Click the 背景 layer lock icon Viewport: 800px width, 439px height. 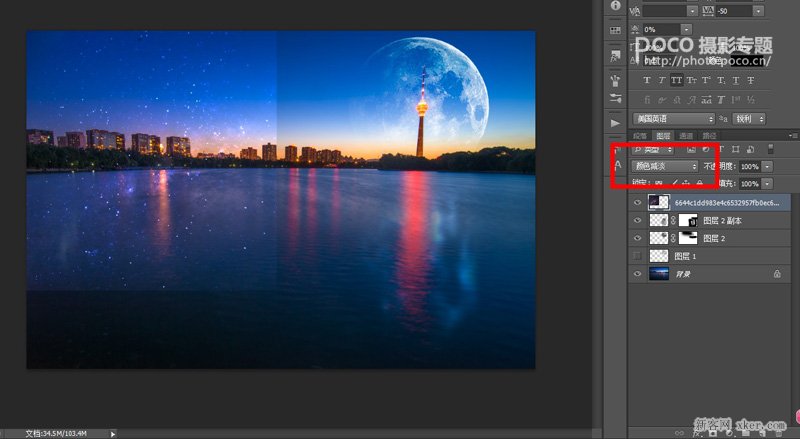click(x=777, y=274)
